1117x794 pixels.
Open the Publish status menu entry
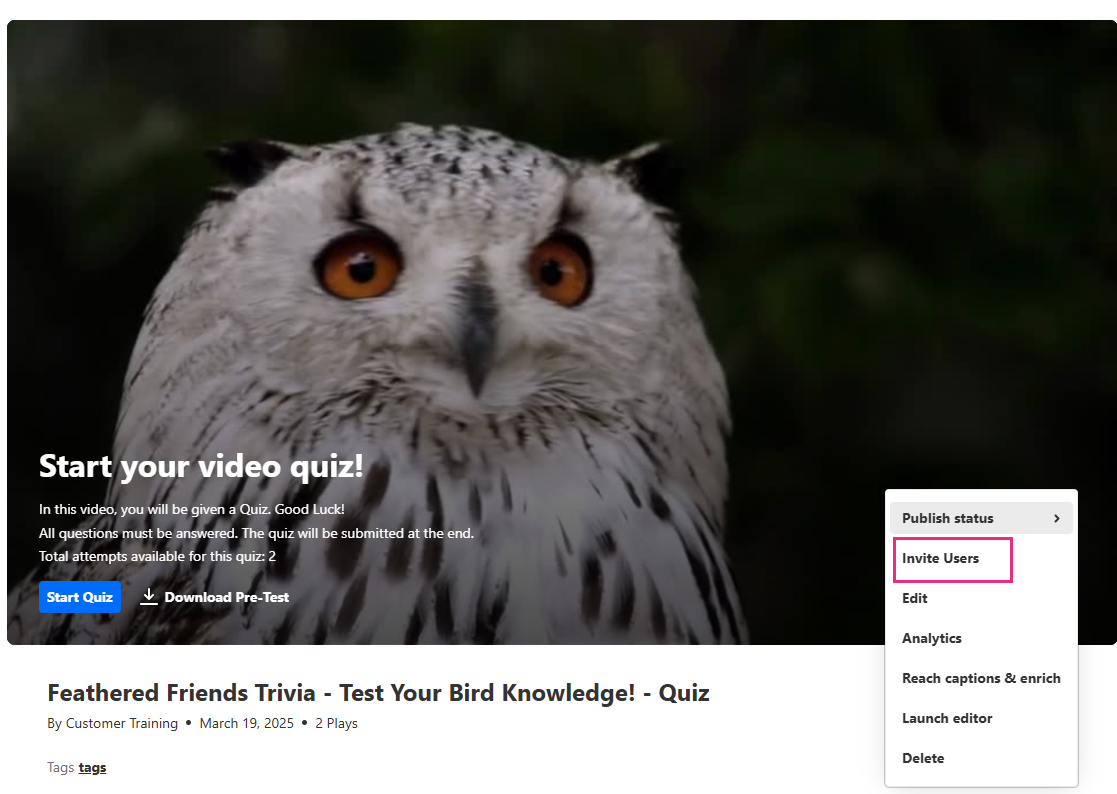(x=981, y=518)
